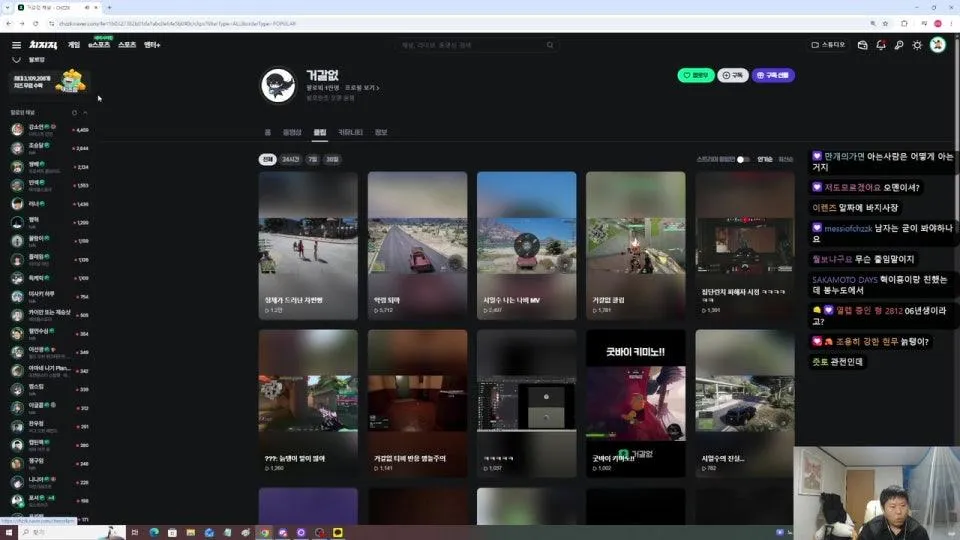Image resolution: width=960 pixels, height=540 pixels.
Task: Open the clip 시일수 나는 나비 MV
Action: pyautogui.click(x=527, y=246)
